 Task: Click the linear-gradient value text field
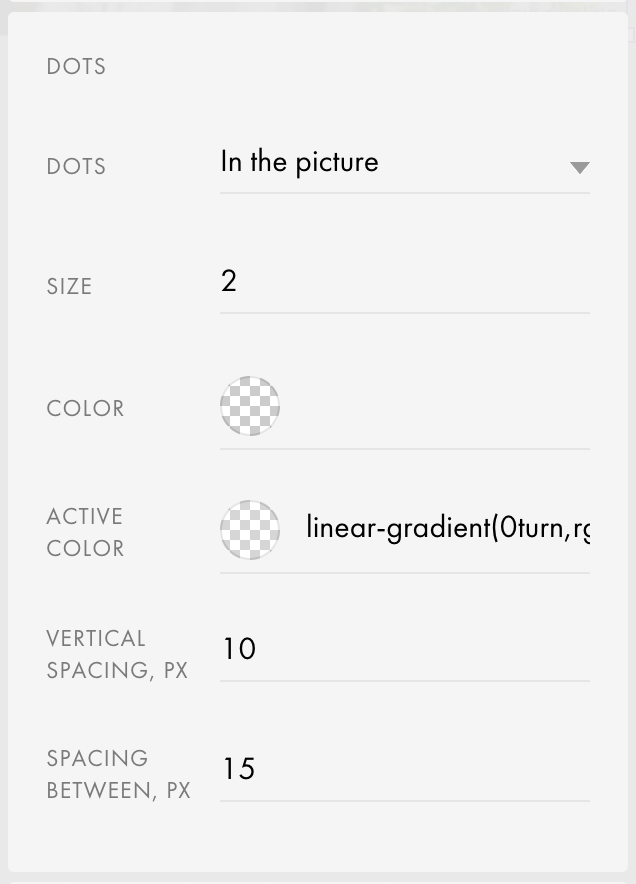448,528
